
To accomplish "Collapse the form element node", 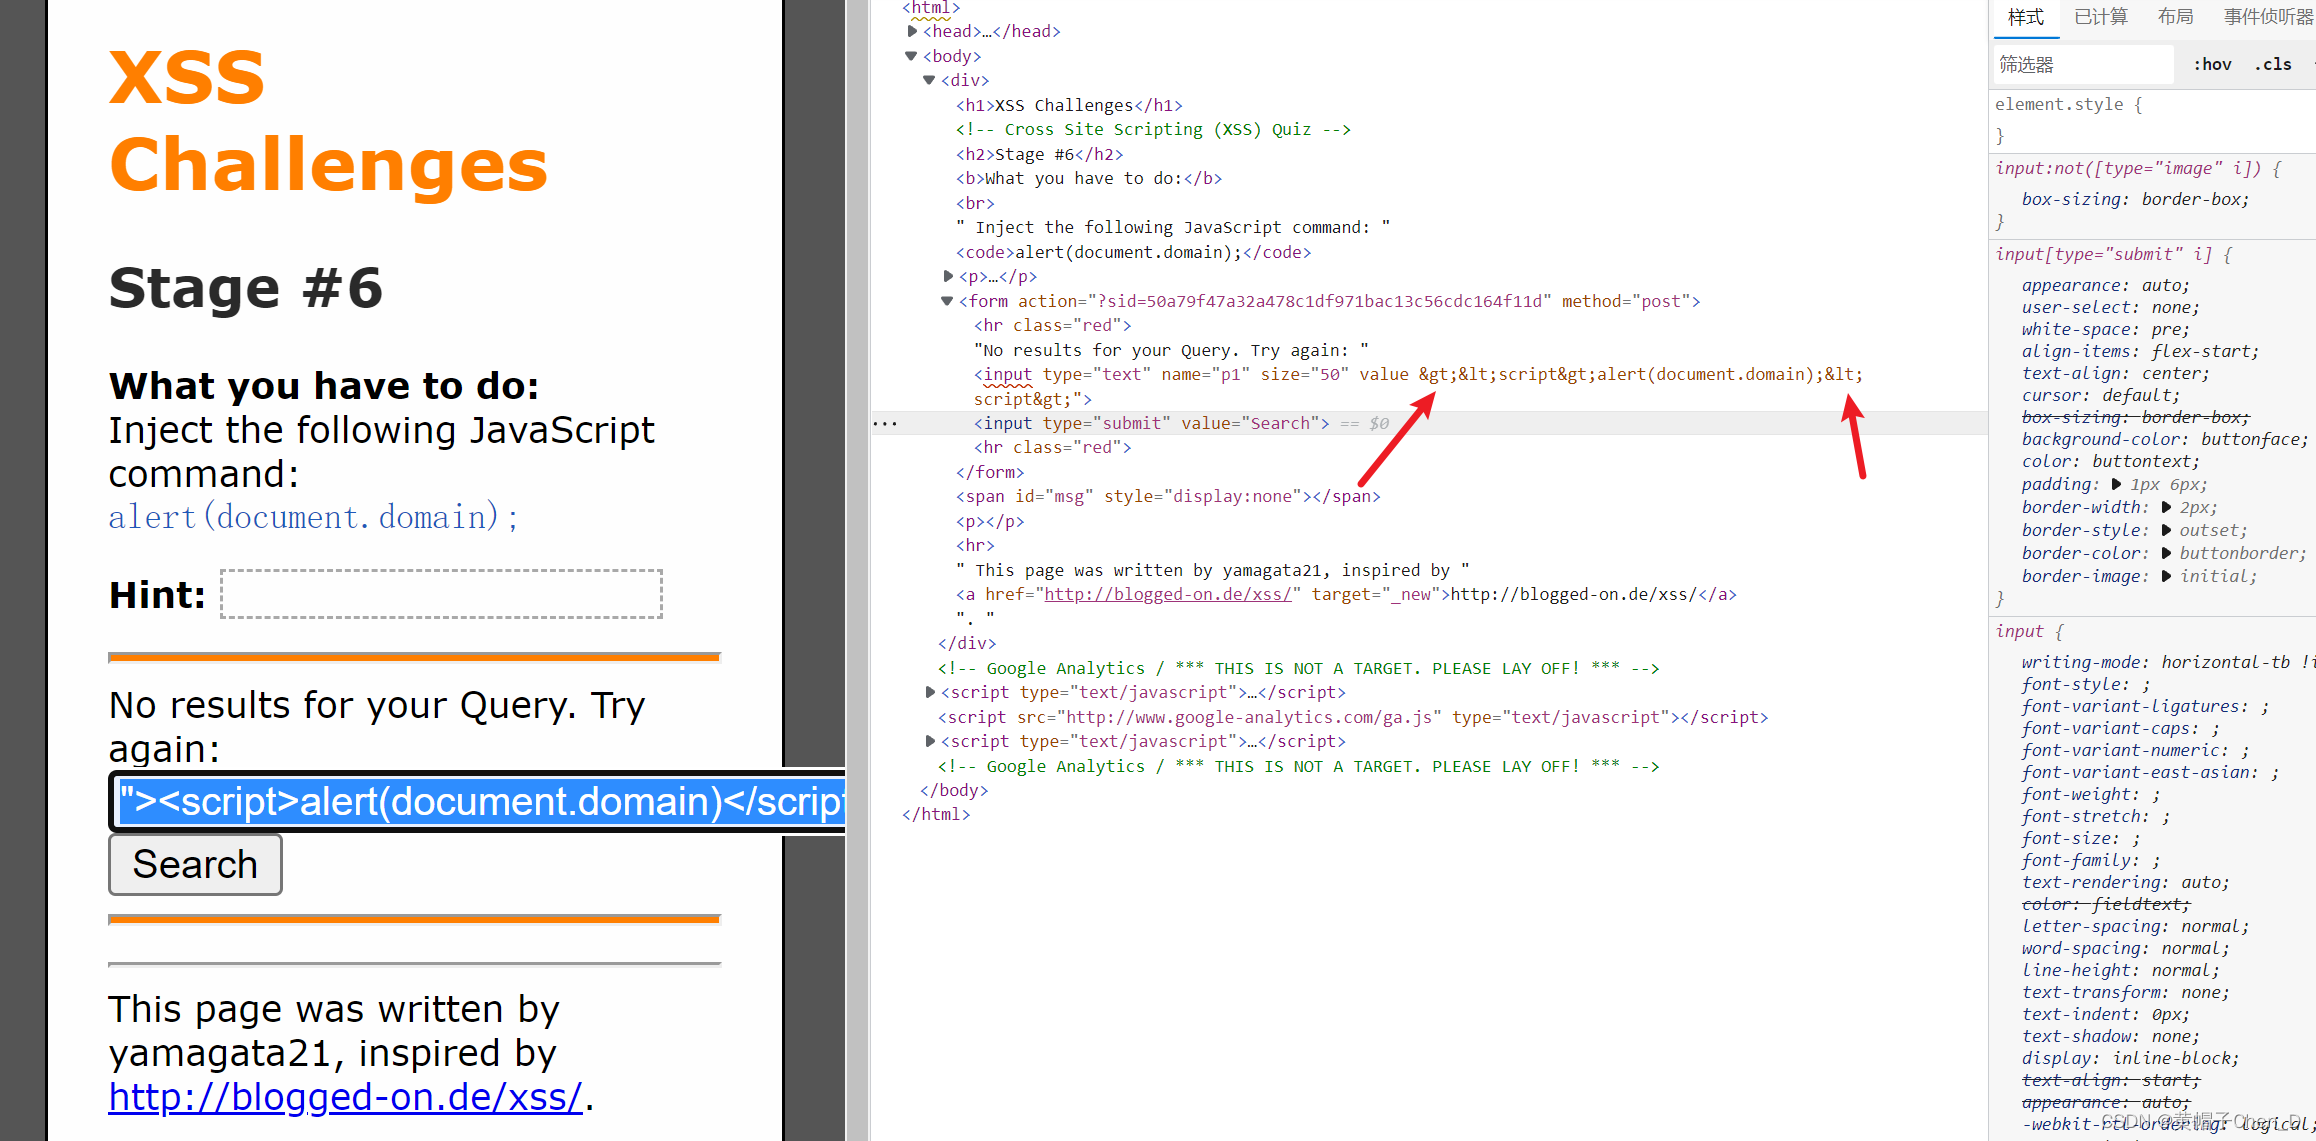I will (x=947, y=301).
